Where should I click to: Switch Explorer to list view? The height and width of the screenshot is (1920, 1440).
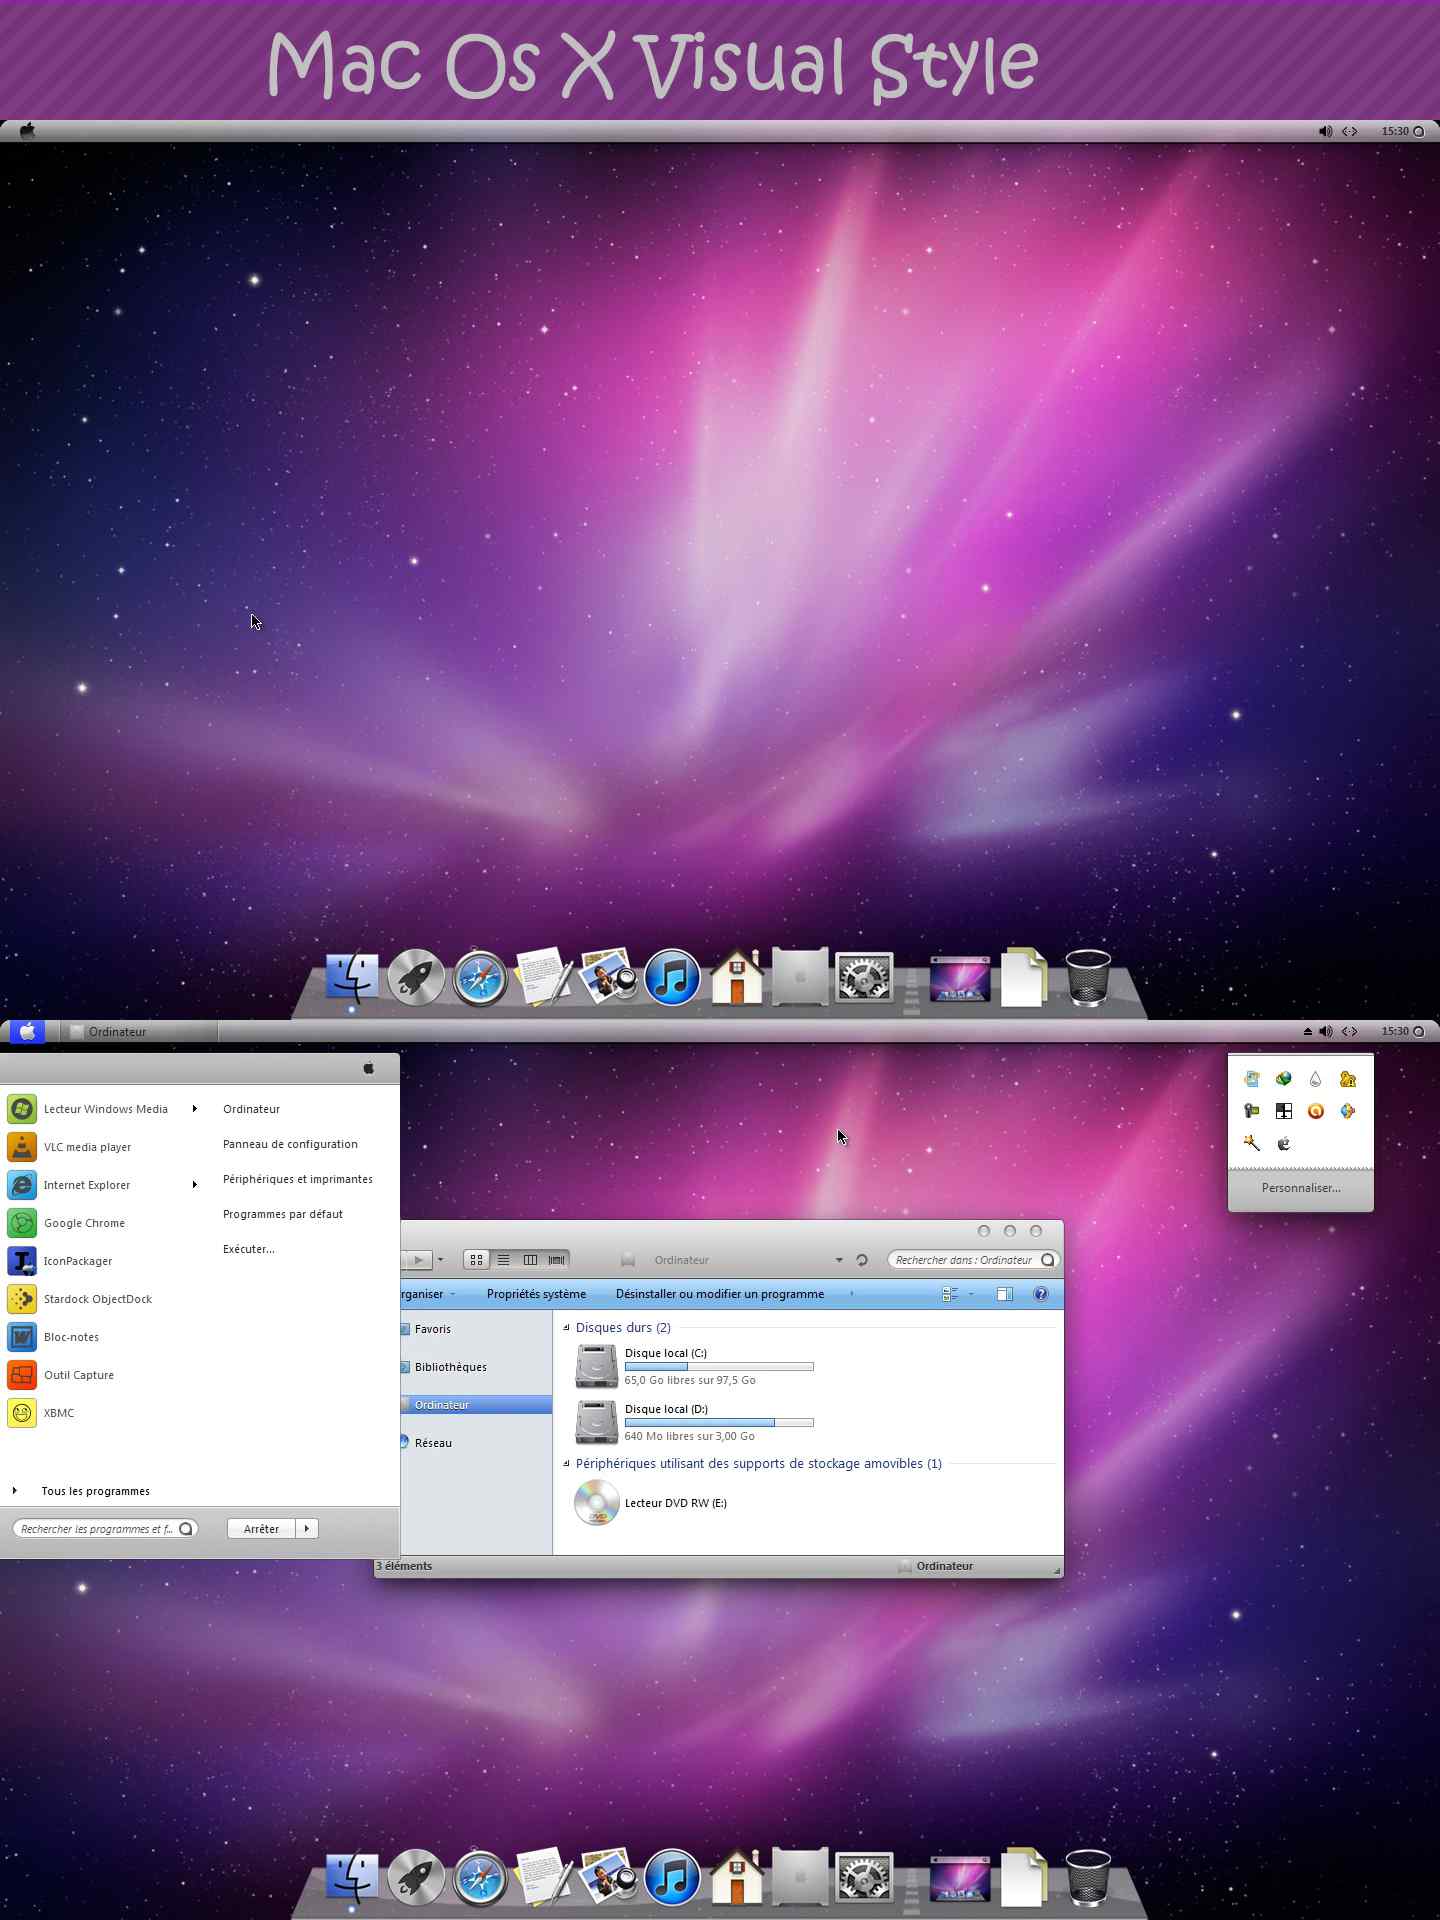(503, 1260)
